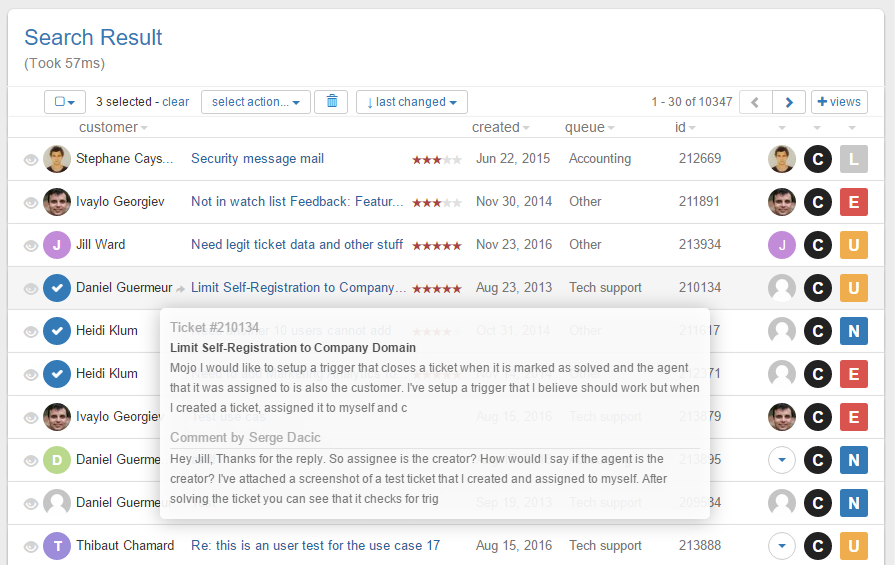This screenshot has width=895, height=565.
Task: Go to previous page of results
Action: 756,102
